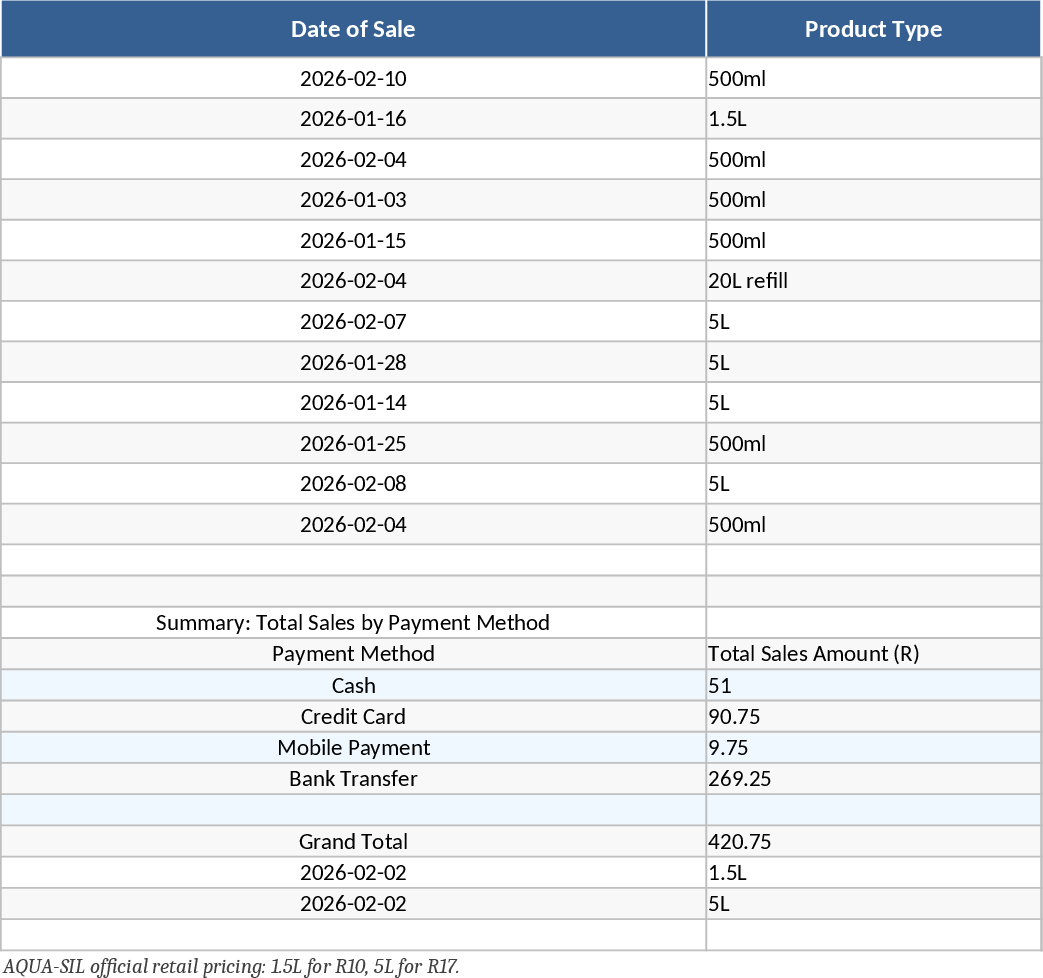Select the Summary: Total Sales by Payment Method cell
The image size is (1043, 978).
pyautogui.click(x=353, y=623)
